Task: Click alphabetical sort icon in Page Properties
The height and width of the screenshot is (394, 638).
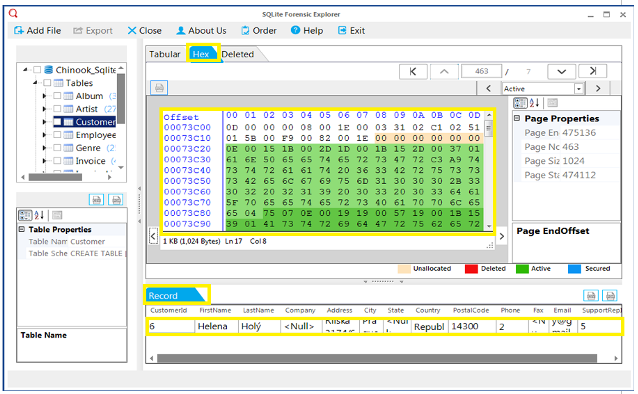Action: click(x=535, y=103)
